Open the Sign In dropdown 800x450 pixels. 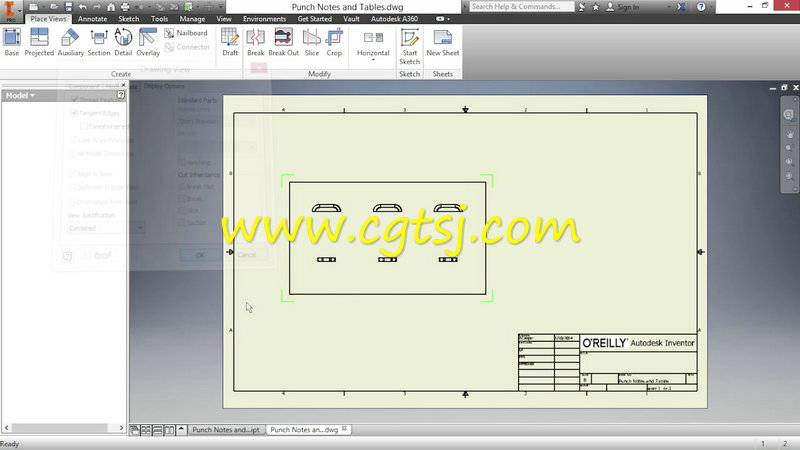(x=669, y=7)
